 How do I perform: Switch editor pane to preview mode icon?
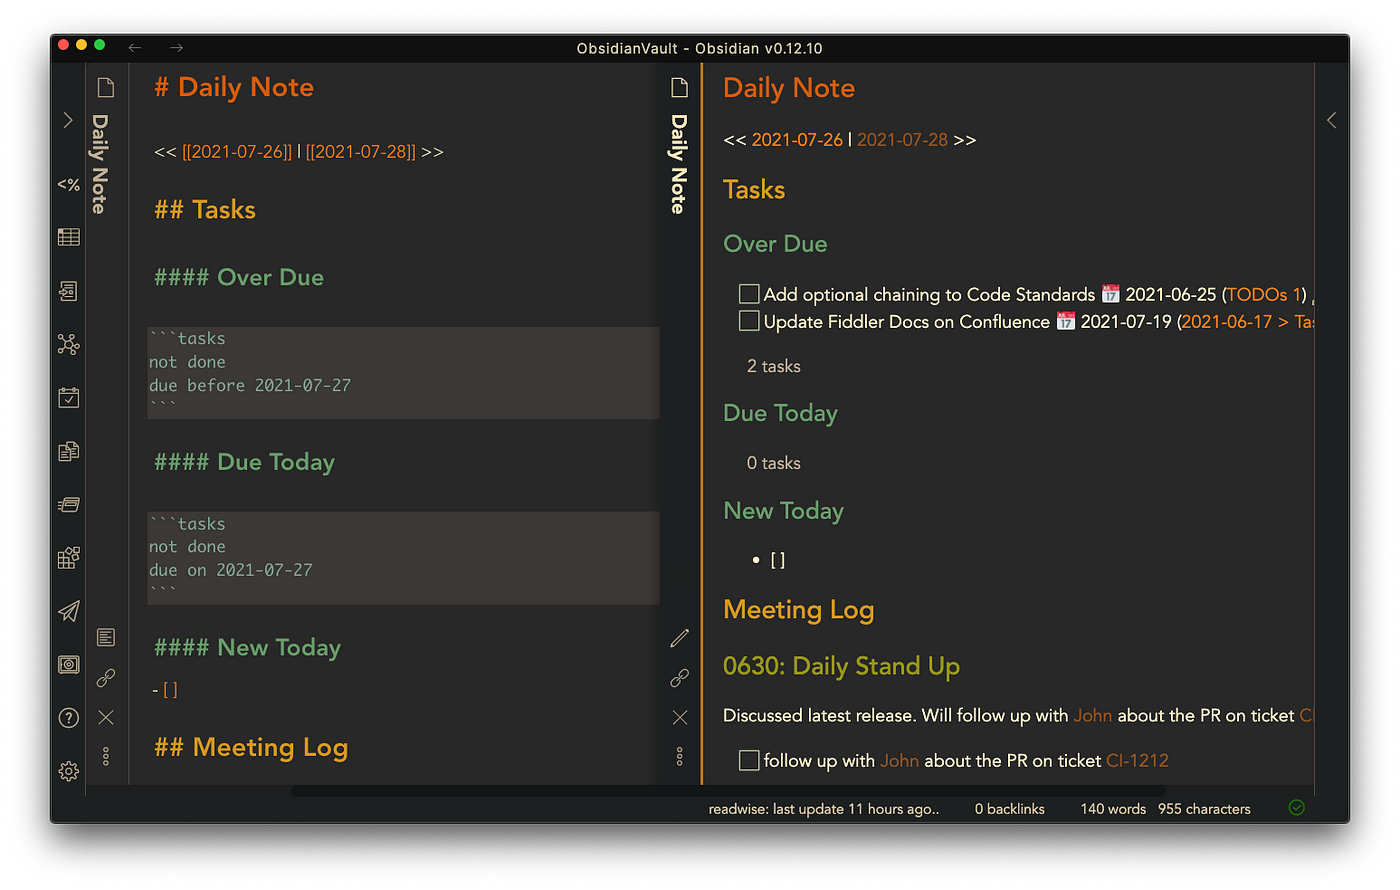pos(106,637)
